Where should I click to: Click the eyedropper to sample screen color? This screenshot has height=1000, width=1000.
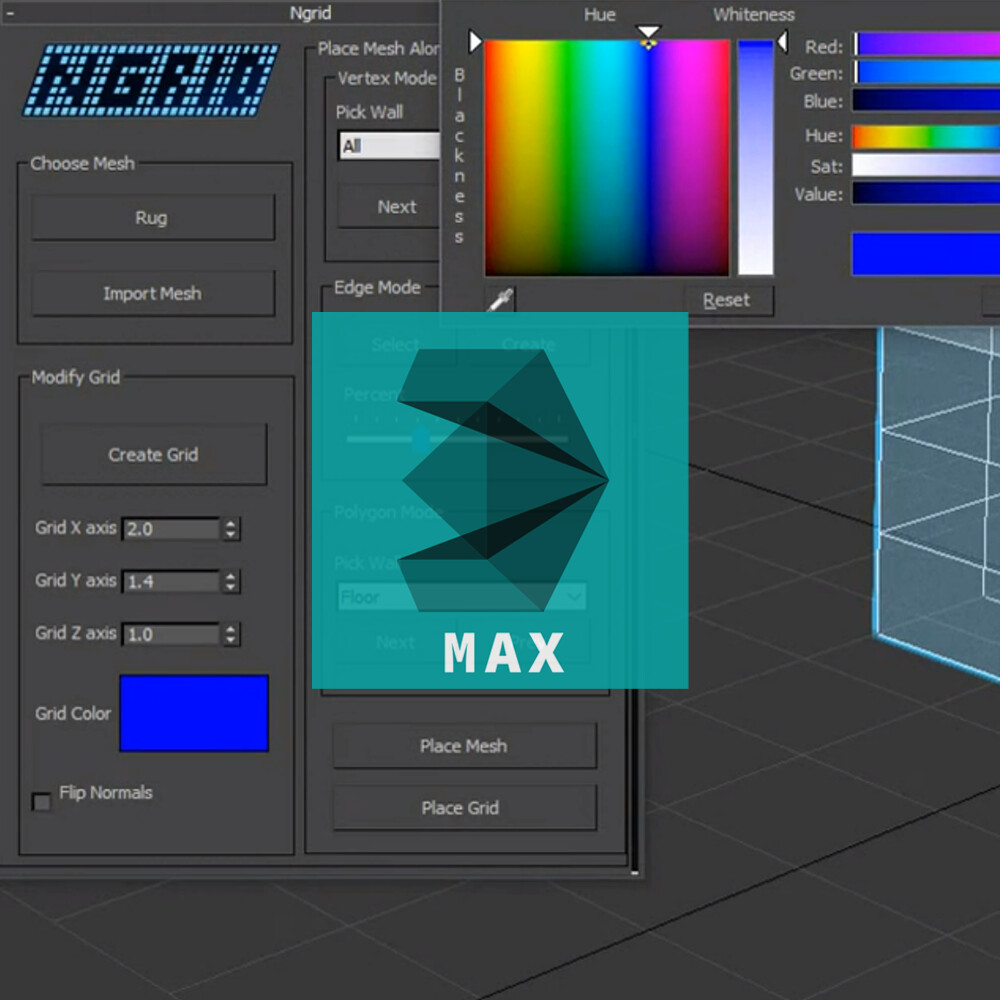(x=499, y=298)
